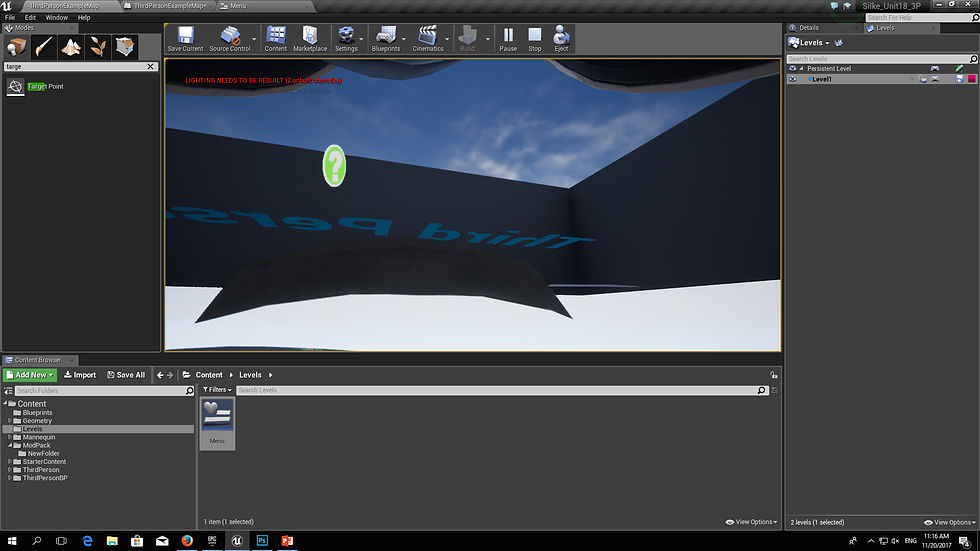Go forward in content browser history
The image size is (980, 551).
click(170, 375)
